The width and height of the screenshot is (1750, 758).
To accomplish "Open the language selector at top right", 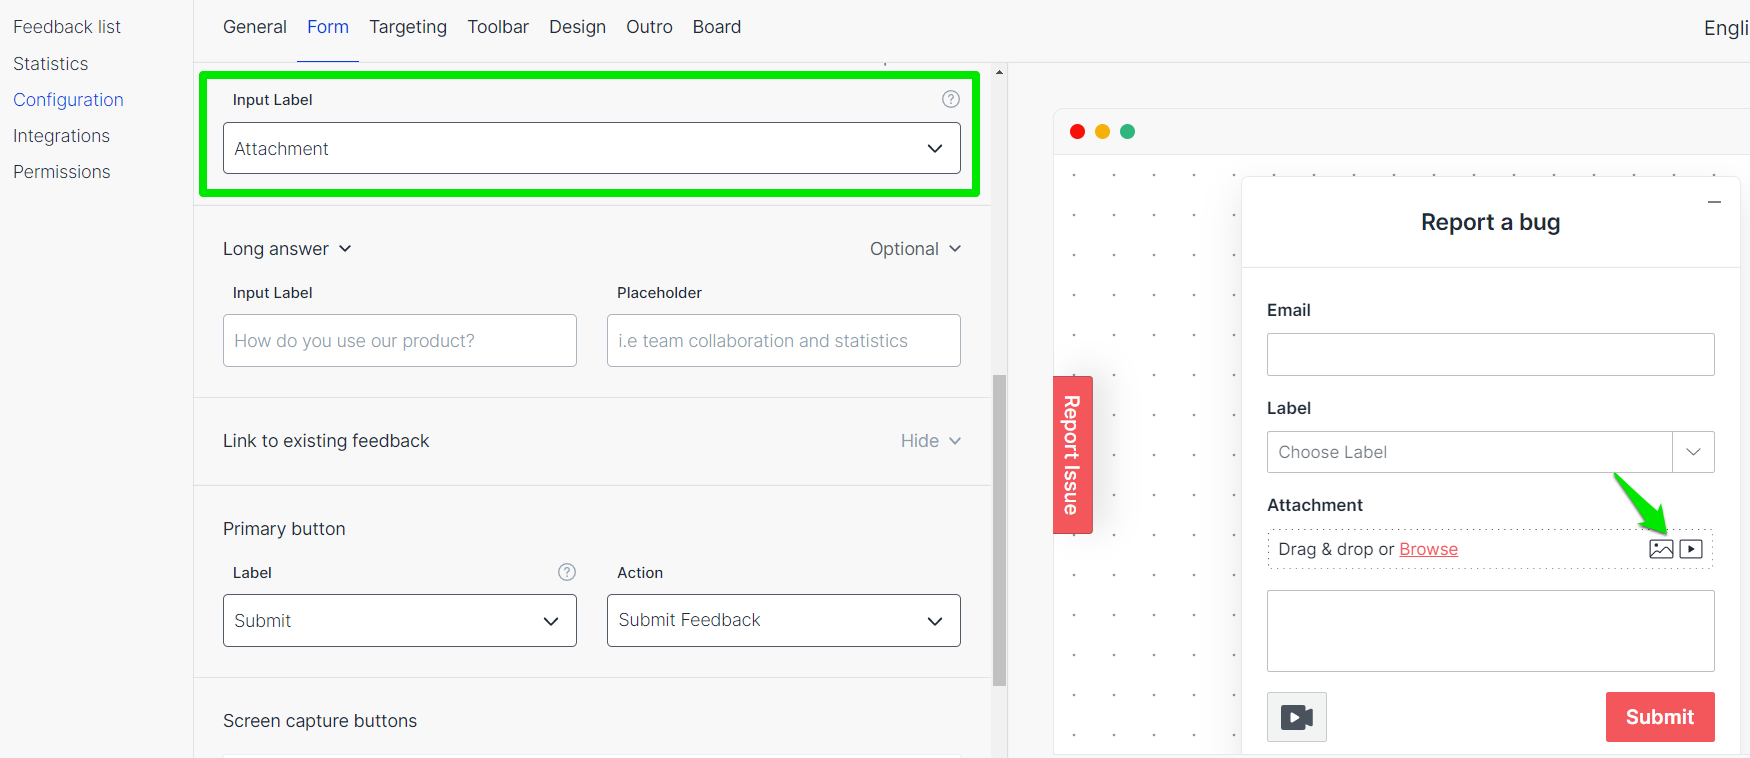I will click(x=1726, y=28).
